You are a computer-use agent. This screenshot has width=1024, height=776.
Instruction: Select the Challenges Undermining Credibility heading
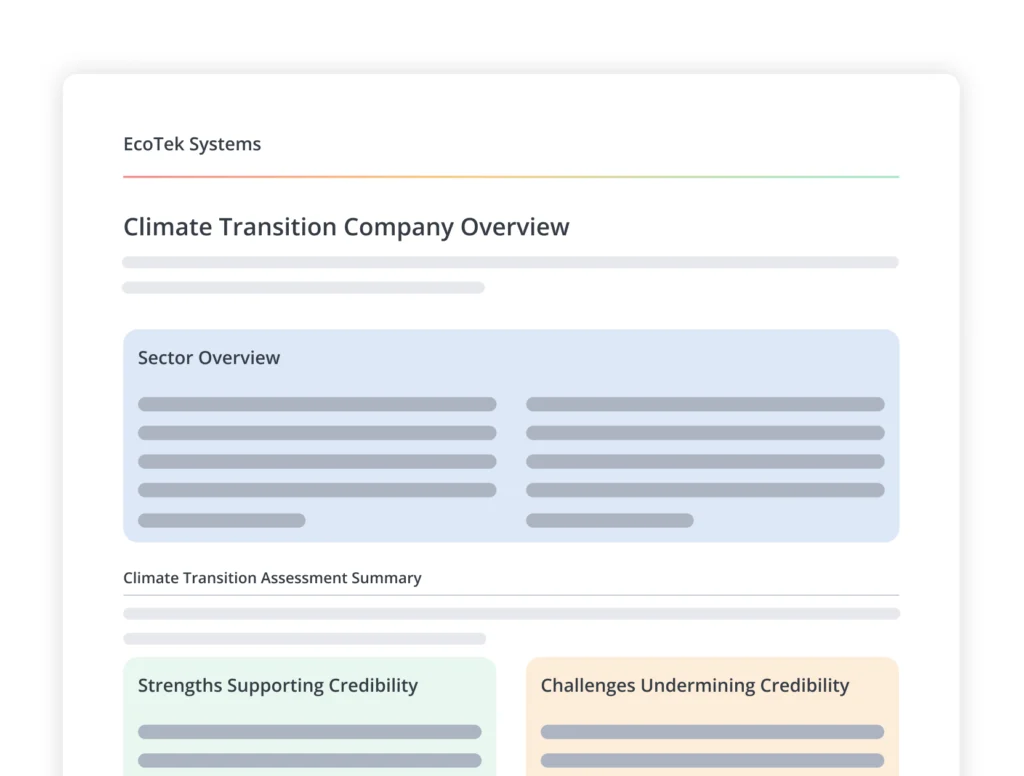point(695,686)
